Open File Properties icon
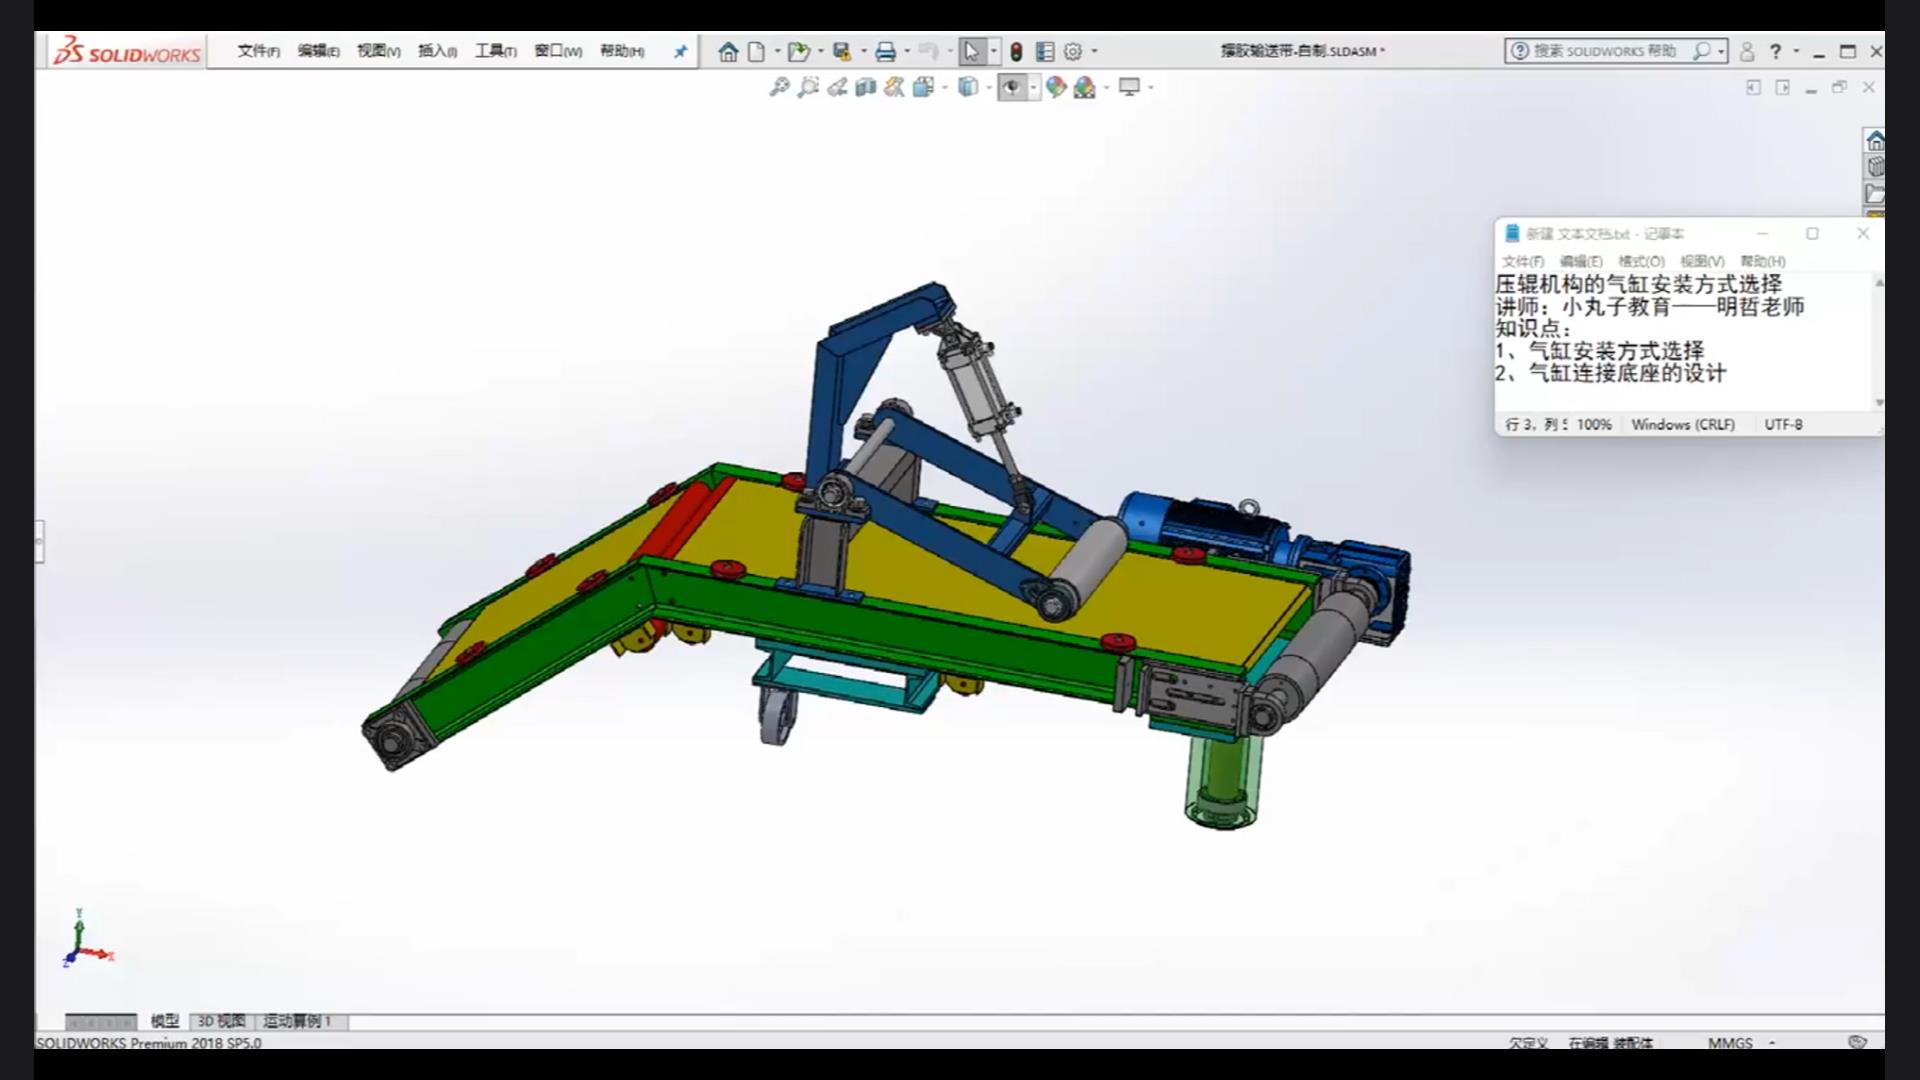The image size is (1920, 1080). click(1045, 52)
